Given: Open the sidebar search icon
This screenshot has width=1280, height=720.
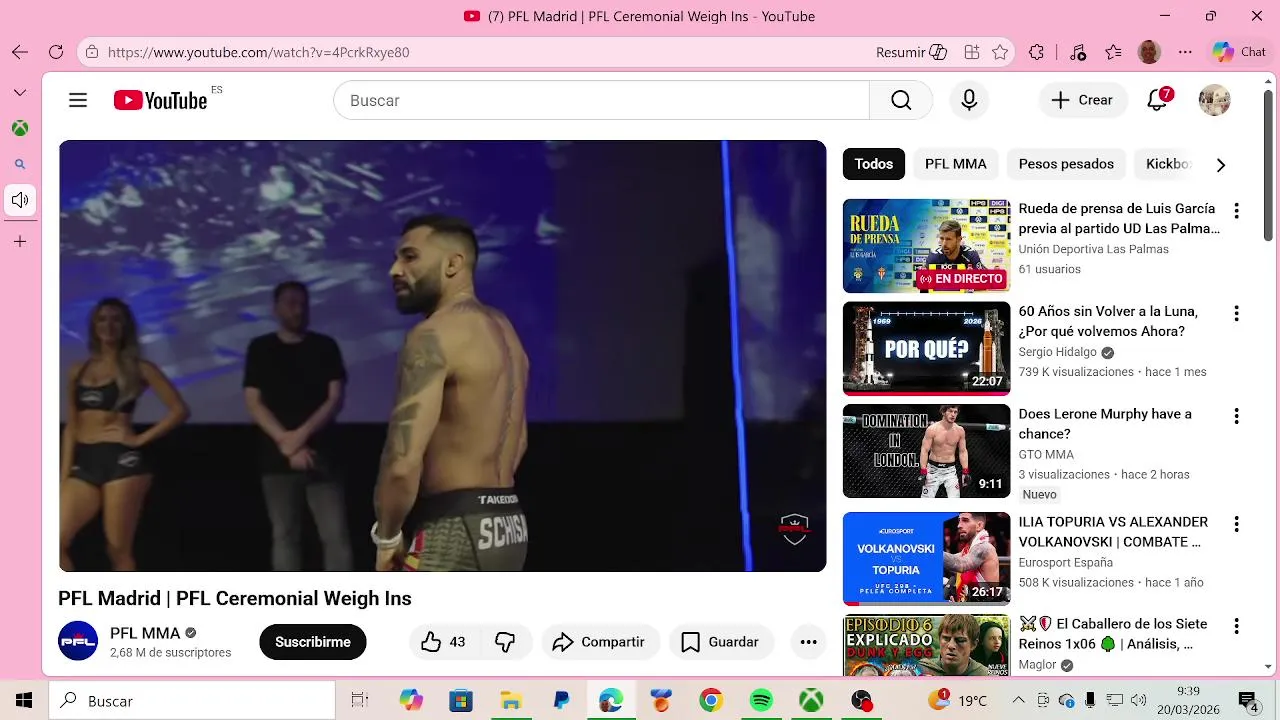Looking at the screenshot, I should (20, 164).
